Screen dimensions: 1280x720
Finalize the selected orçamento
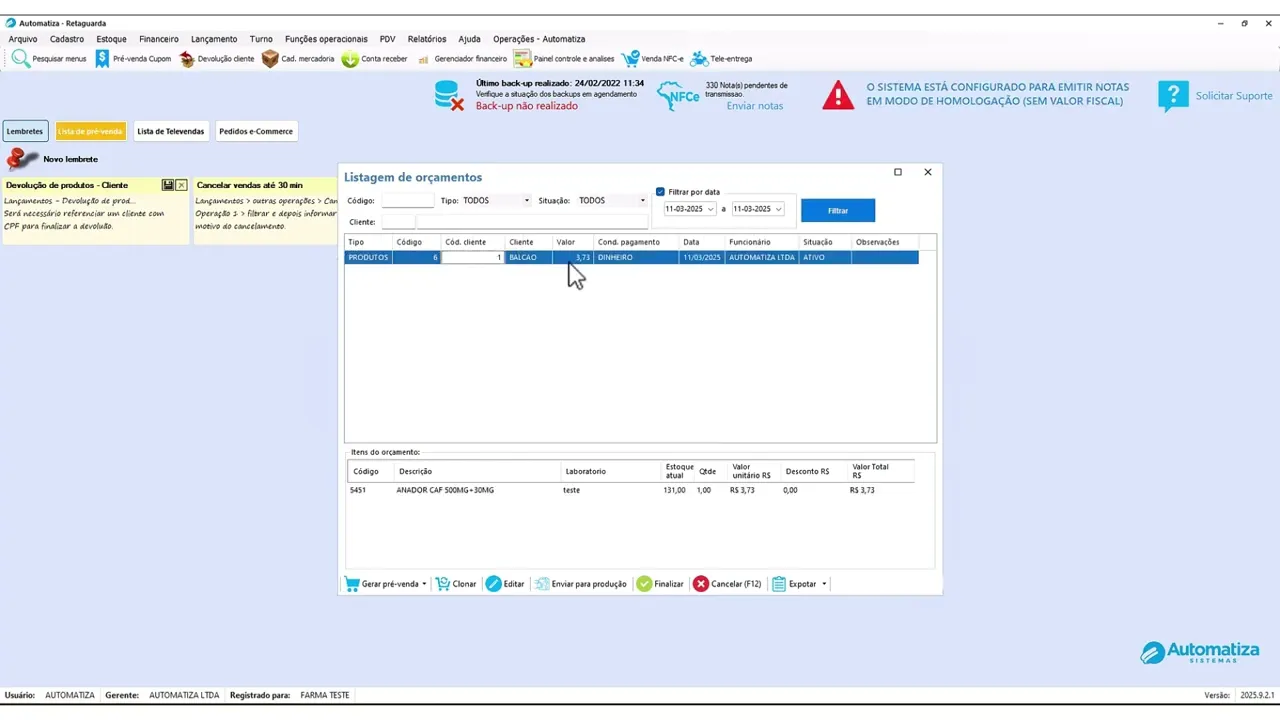[x=660, y=584]
